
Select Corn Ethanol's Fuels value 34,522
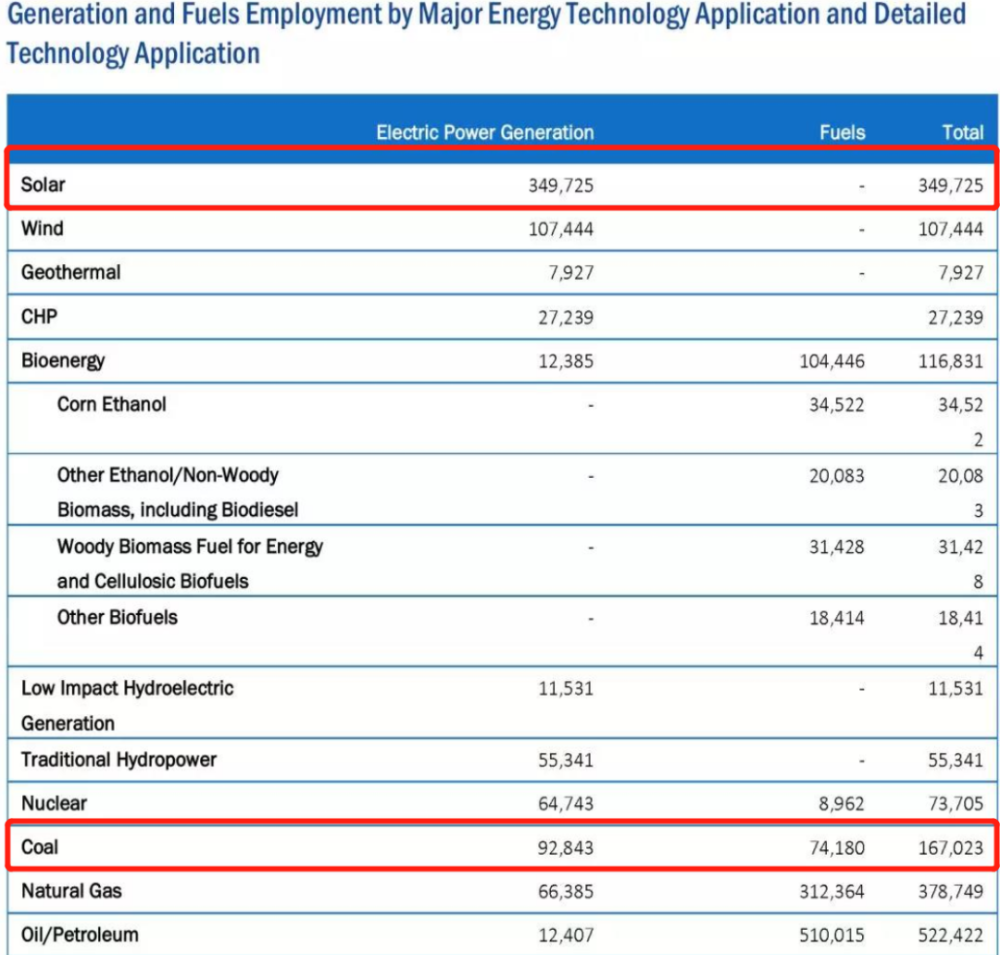pyautogui.click(x=837, y=405)
